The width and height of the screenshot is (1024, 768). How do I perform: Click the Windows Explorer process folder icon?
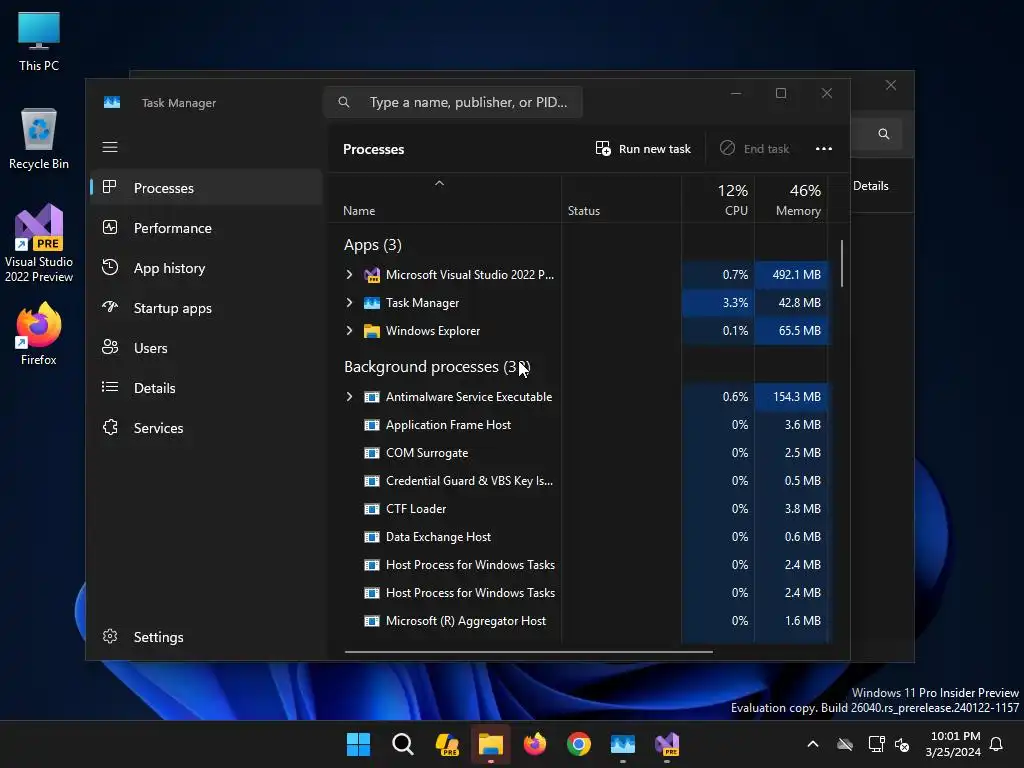click(x=372, y=331)
